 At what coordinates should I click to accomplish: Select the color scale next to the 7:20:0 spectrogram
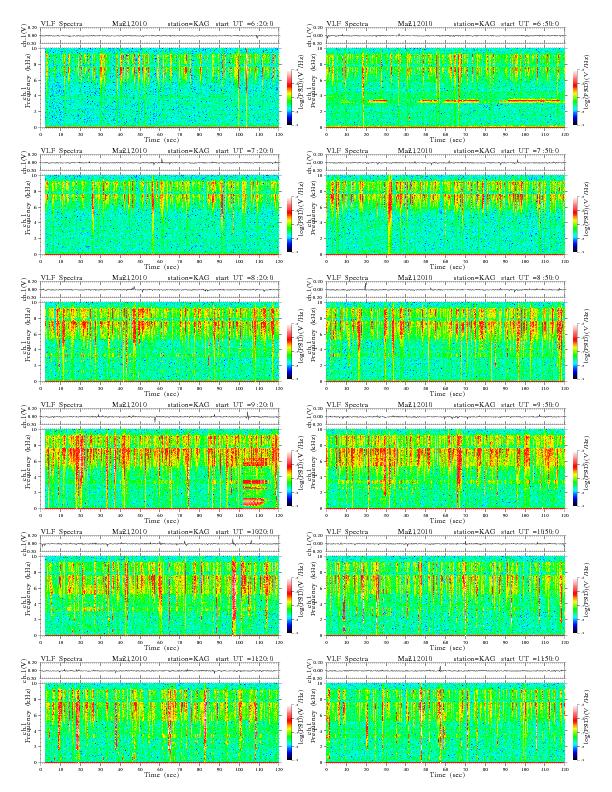289,224
